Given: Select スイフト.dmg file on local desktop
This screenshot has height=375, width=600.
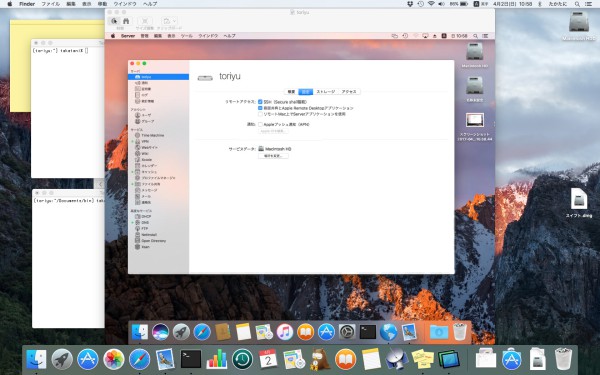Looking at the screenshot, I should [x=579, y=203].
